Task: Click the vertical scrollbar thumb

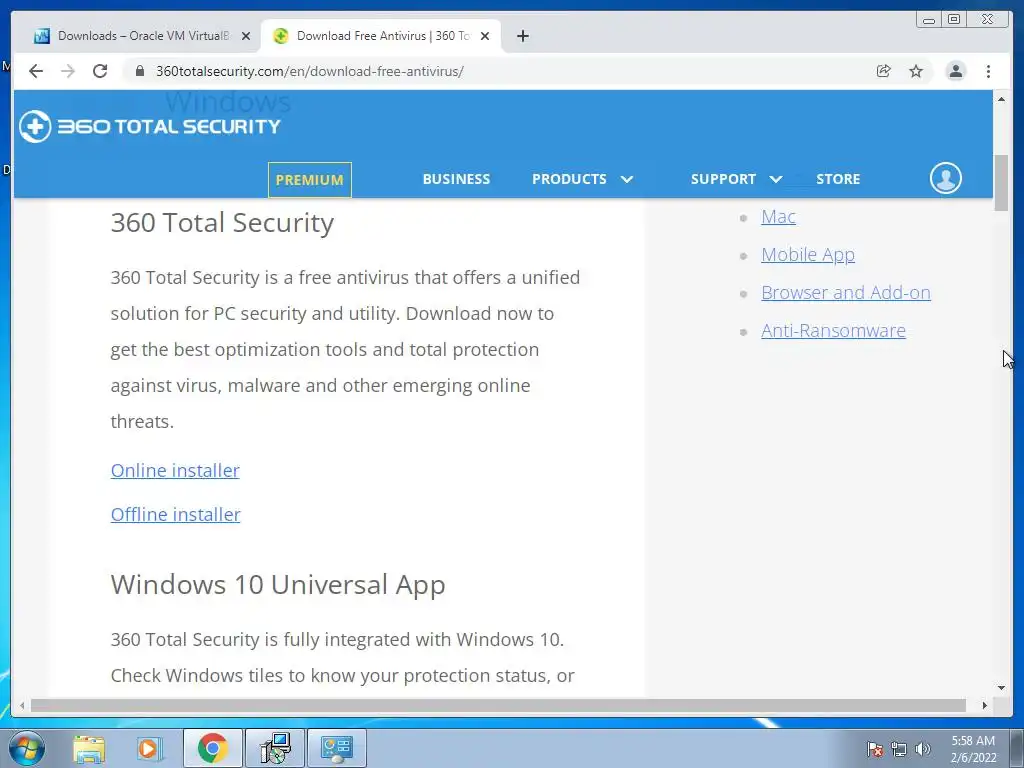Action: (1001, 183)
